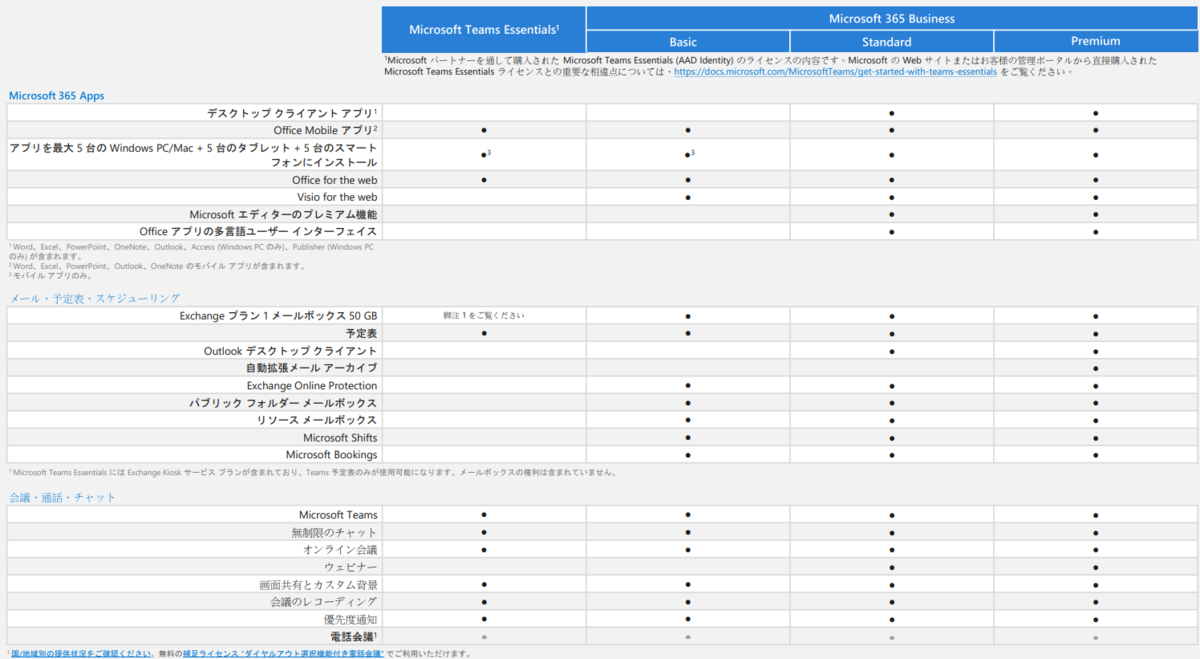Viewport: 1200px width, 659px height.
Task: Open the 国/地域別の提供状況をご確認ください link
Action: (81, 653)
